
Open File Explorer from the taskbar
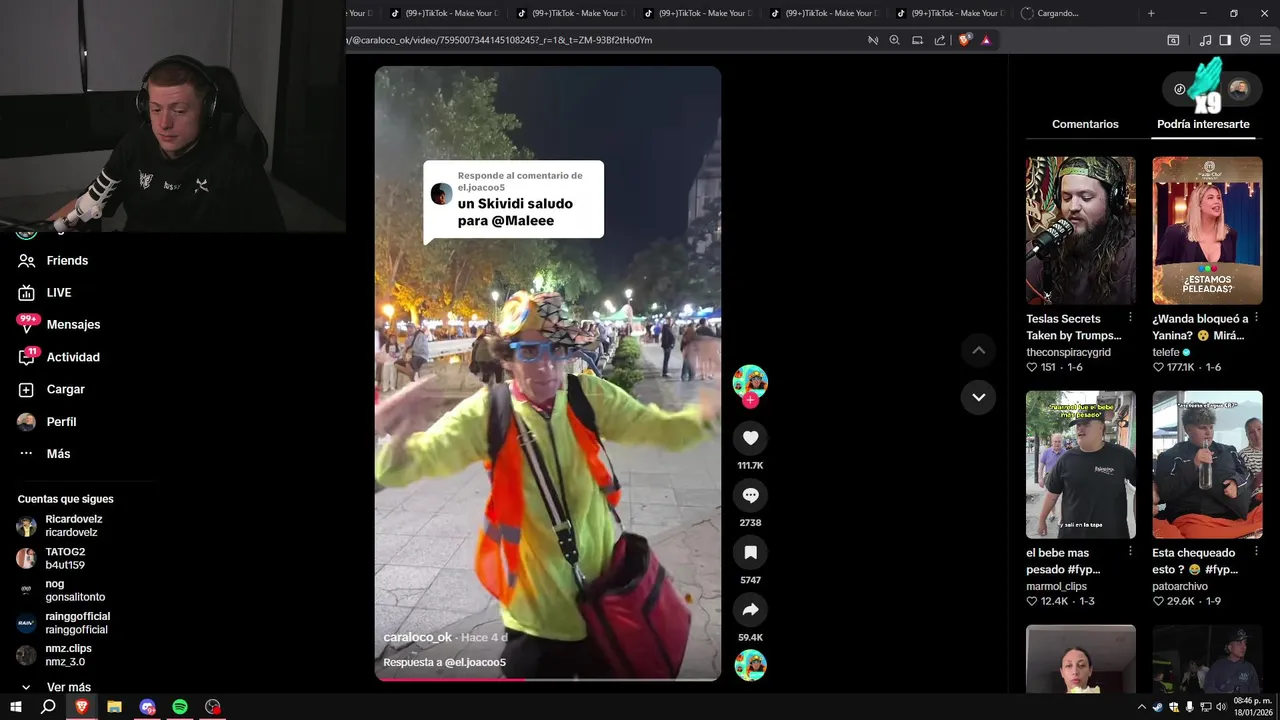pyautogui.click(x=114, y=706)
